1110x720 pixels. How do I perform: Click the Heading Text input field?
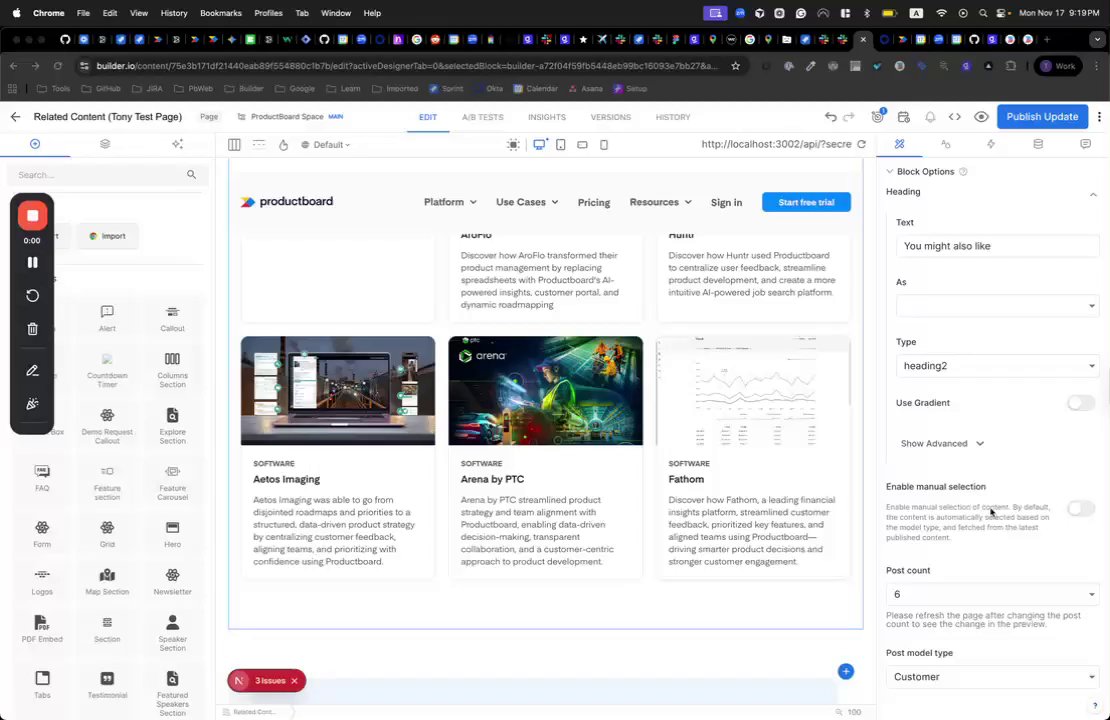click(x=997, y=246)
